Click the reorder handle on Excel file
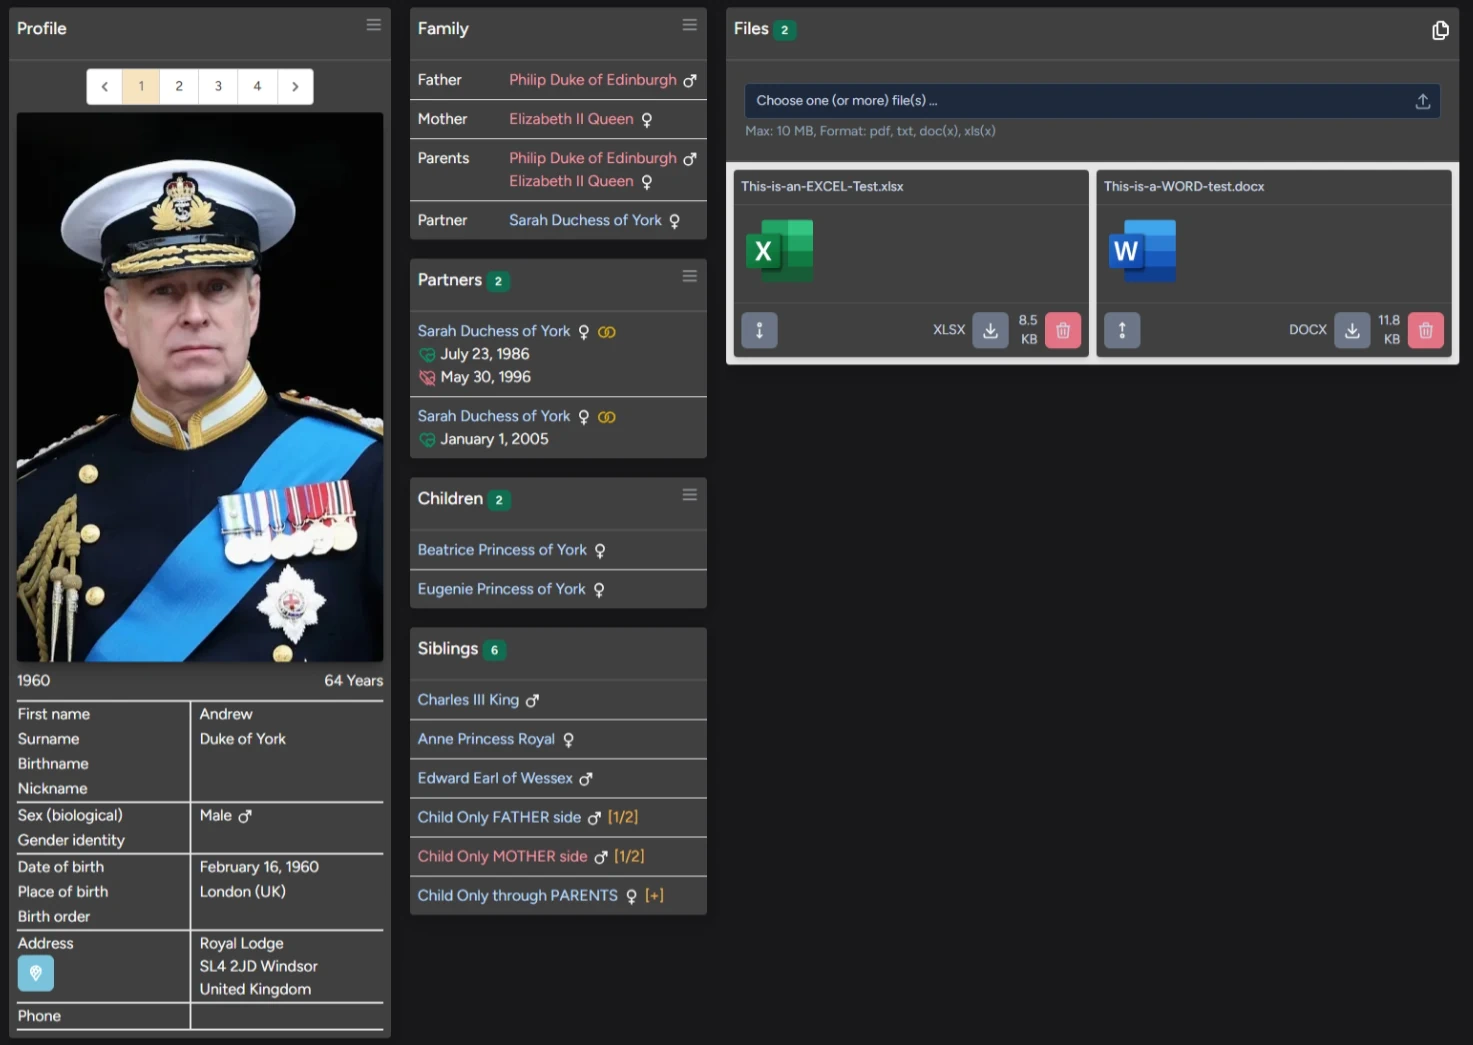The height and width of the screenshot is (1045, 1473). [x=759, y=330]
